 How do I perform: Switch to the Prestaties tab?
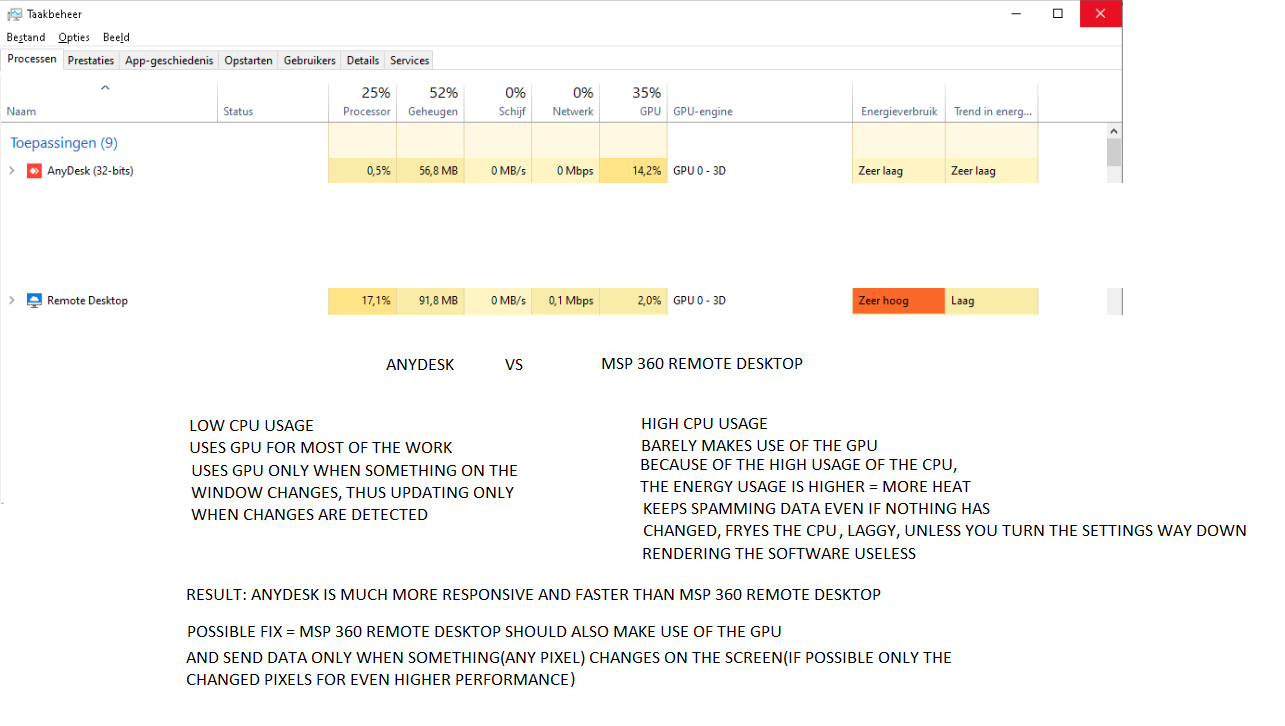tap(91, 61)
